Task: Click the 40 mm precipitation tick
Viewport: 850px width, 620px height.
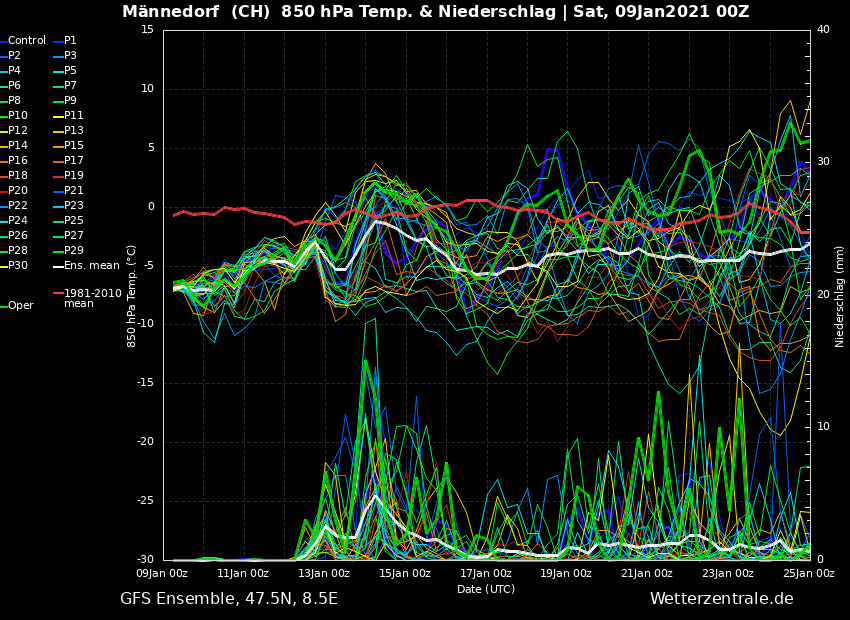Action: click(823, 30)
